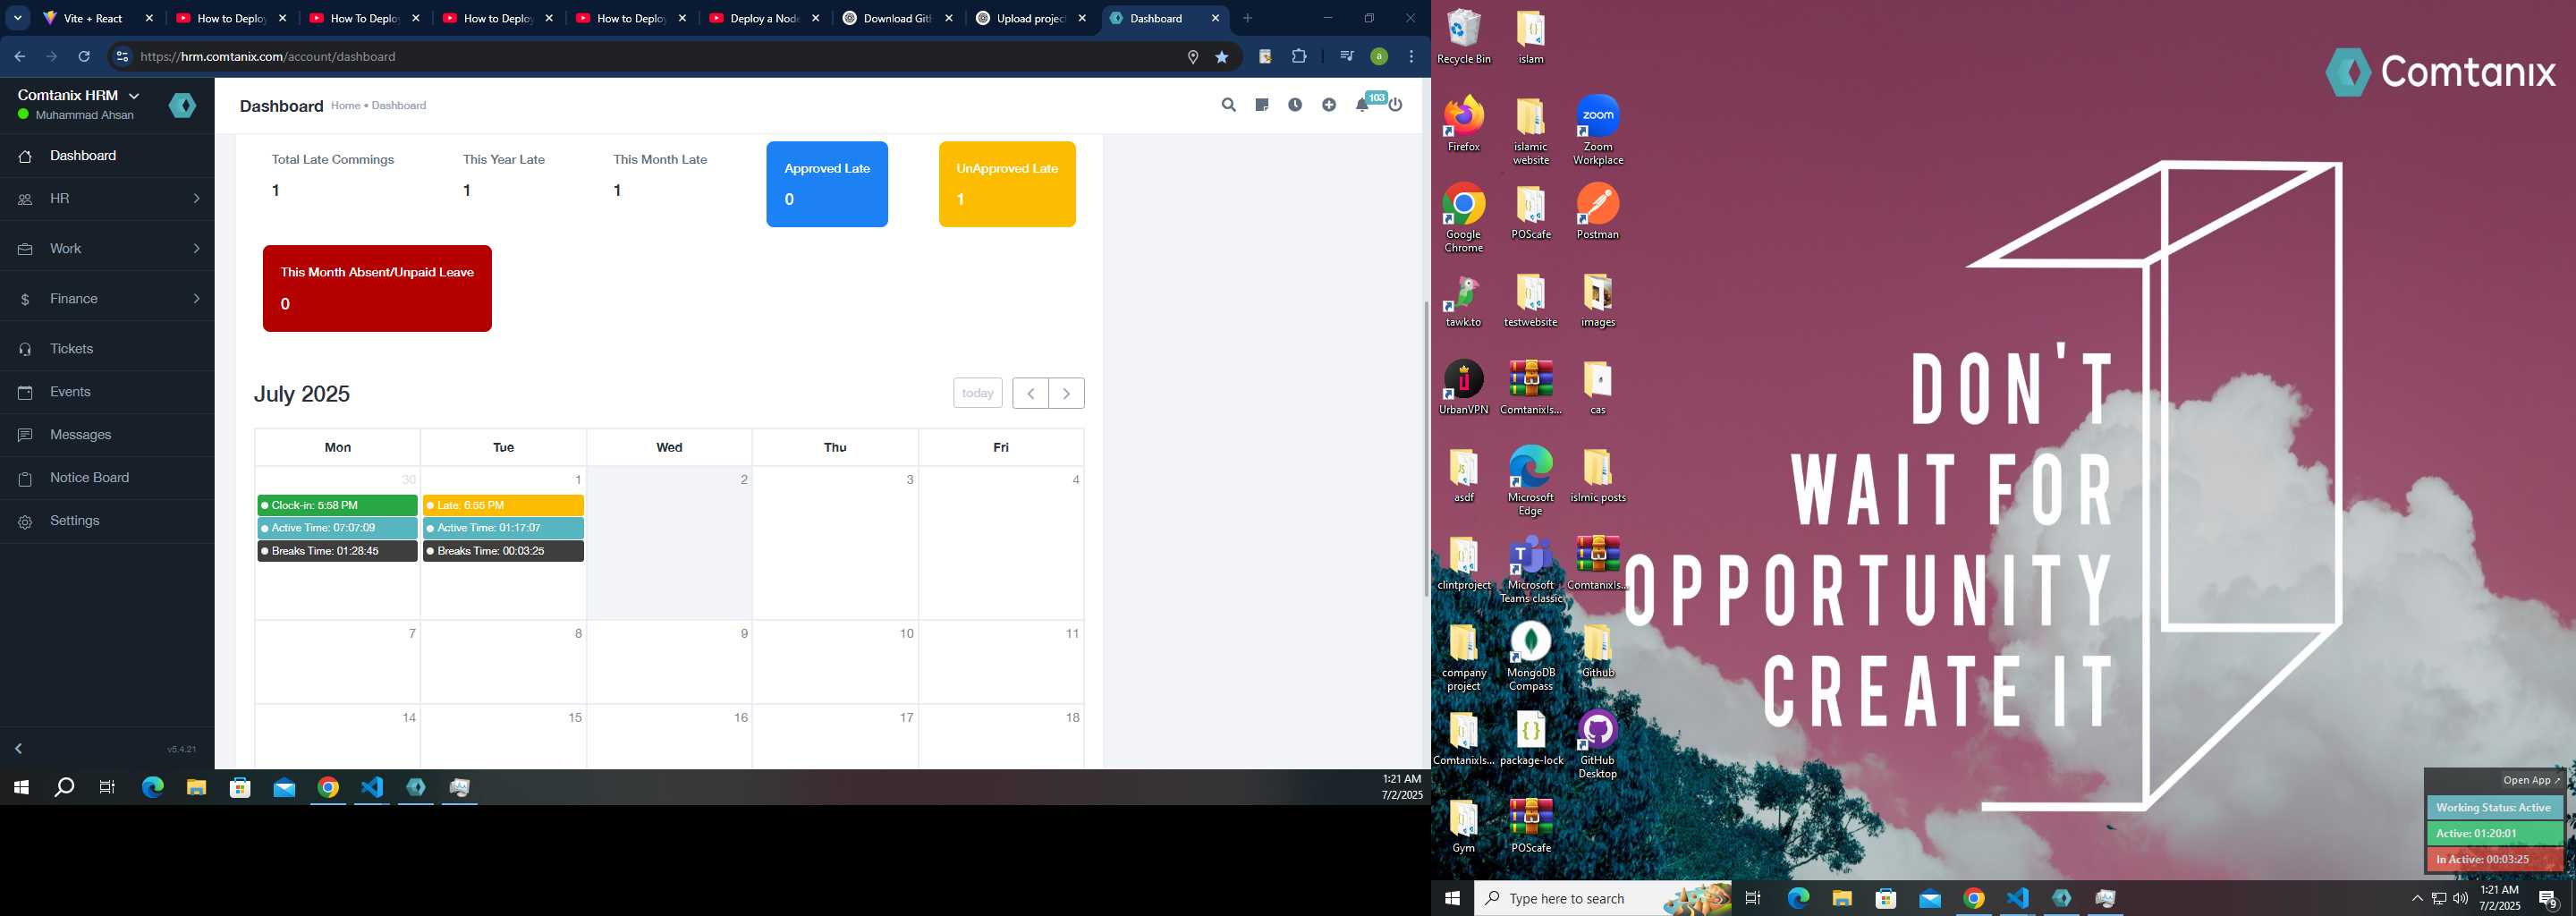Open the package-lock file on the desktop
The height and width of the screenshot is (916, 2576).
click(1530, 738)
